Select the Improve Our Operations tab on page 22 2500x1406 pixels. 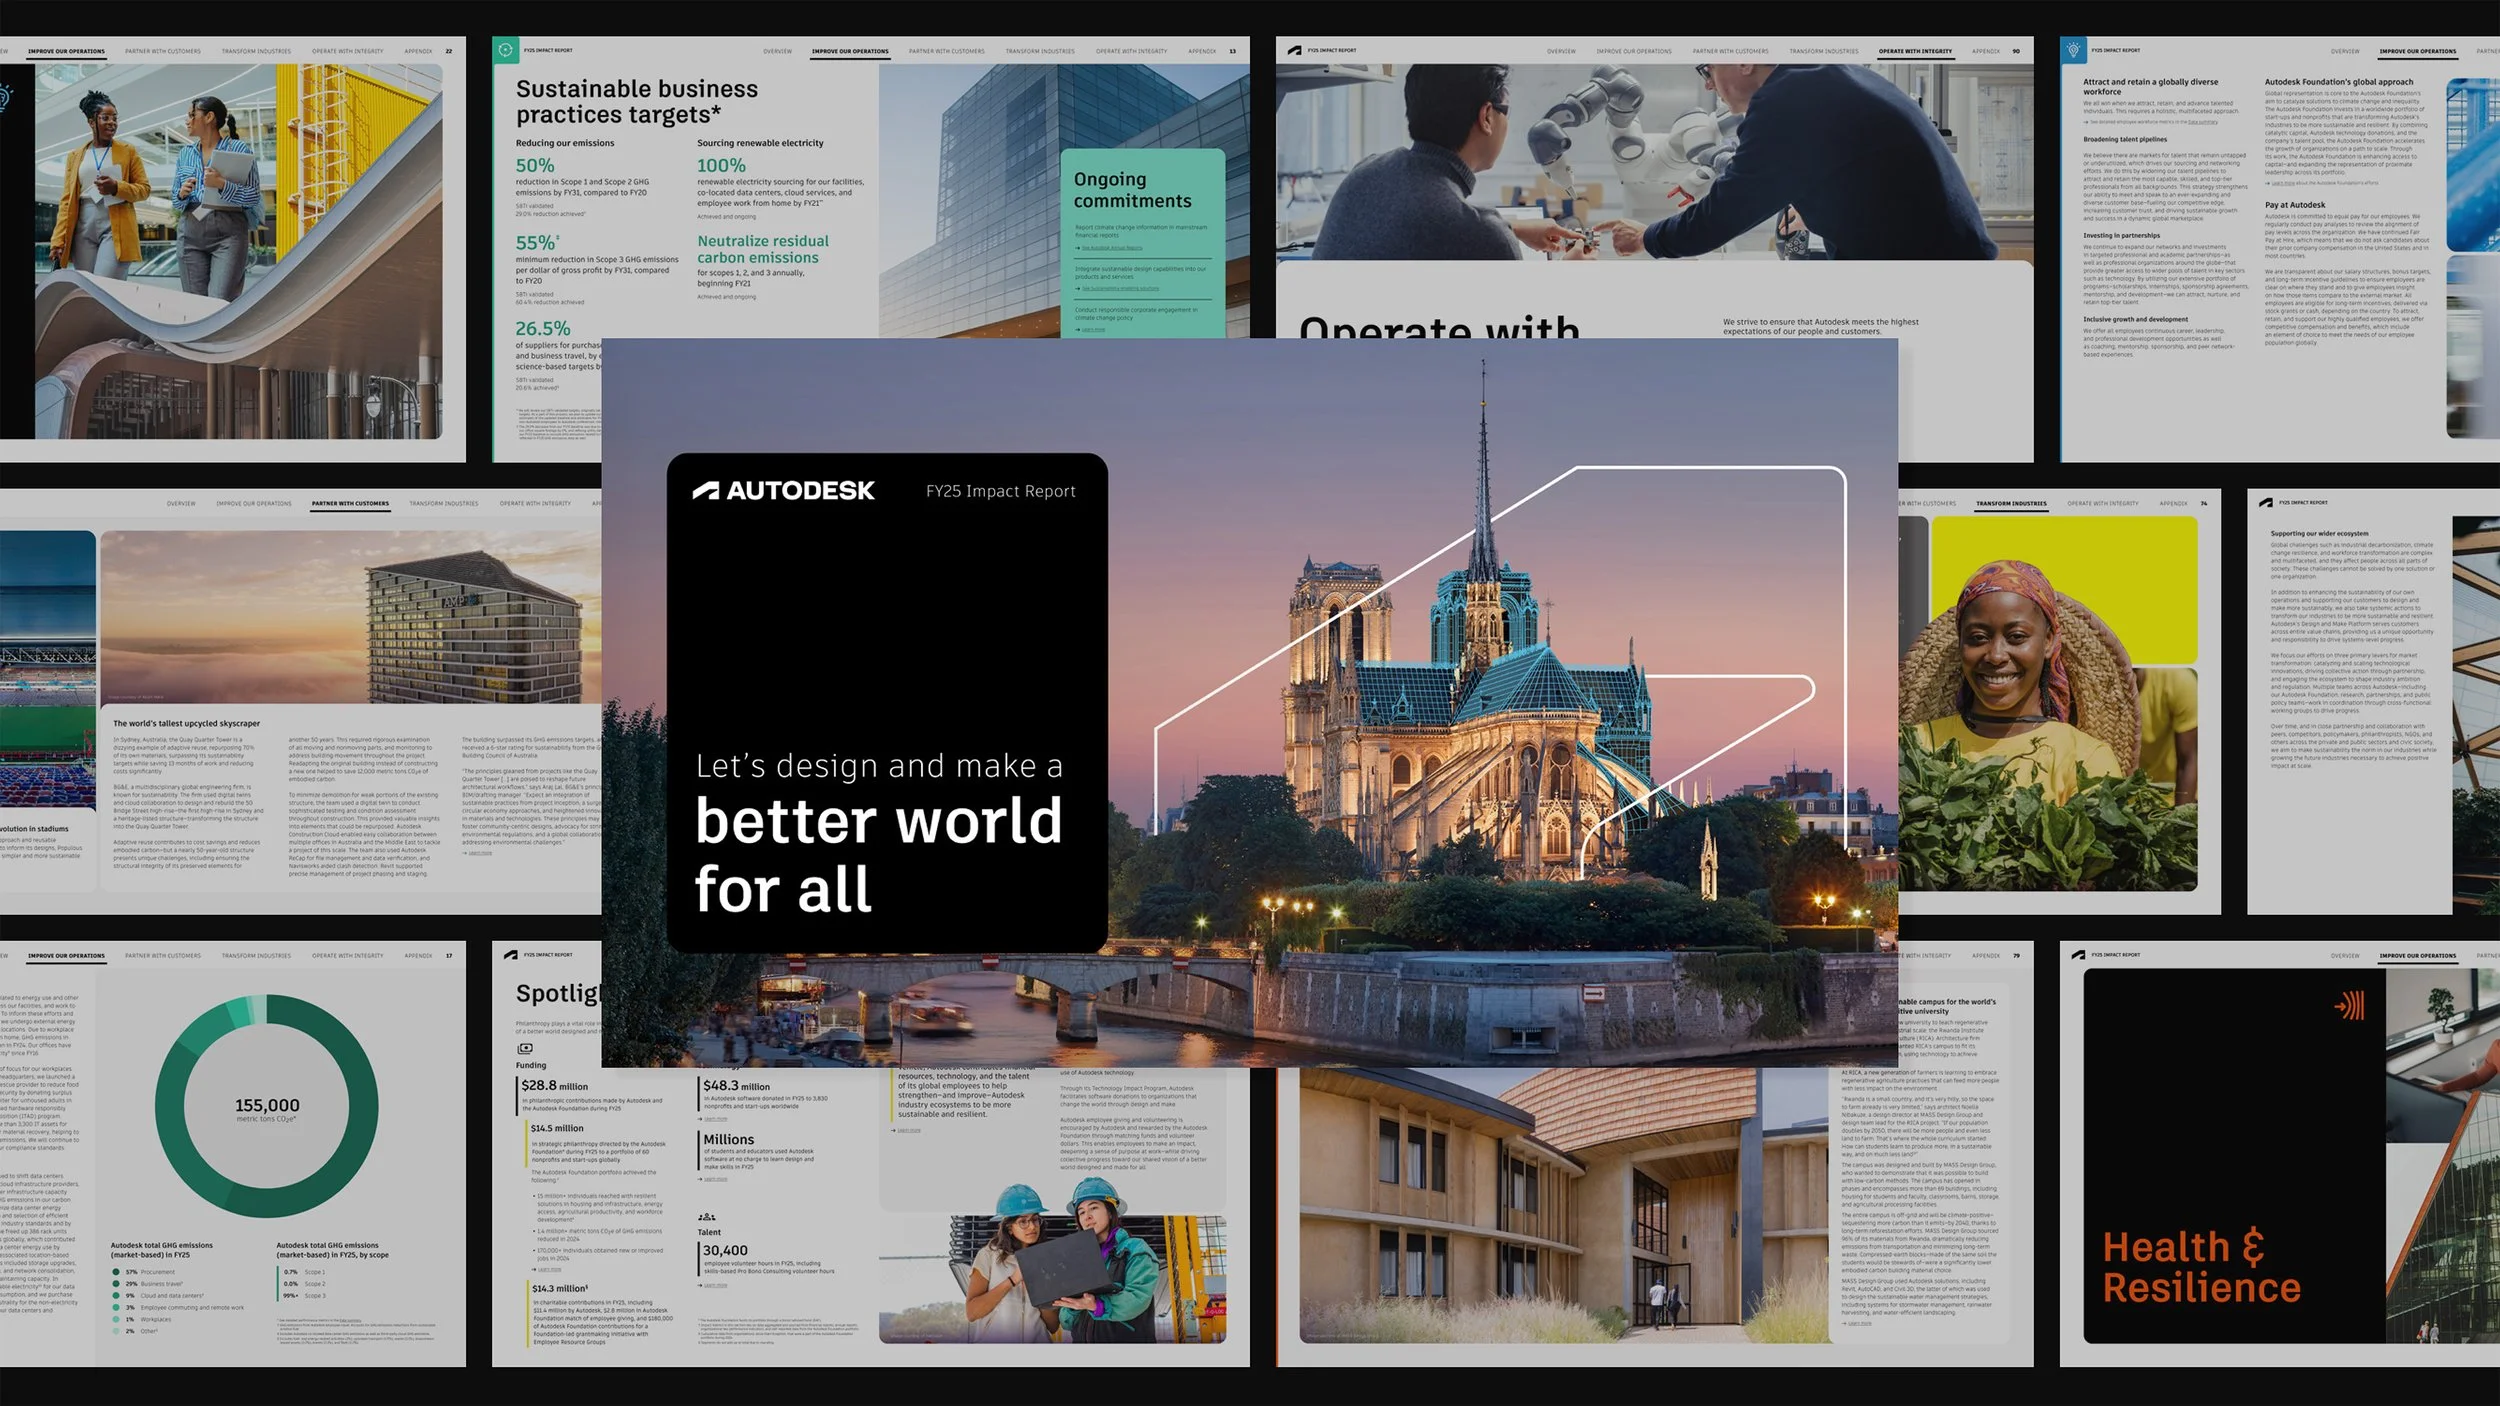[x=66, y=51]
